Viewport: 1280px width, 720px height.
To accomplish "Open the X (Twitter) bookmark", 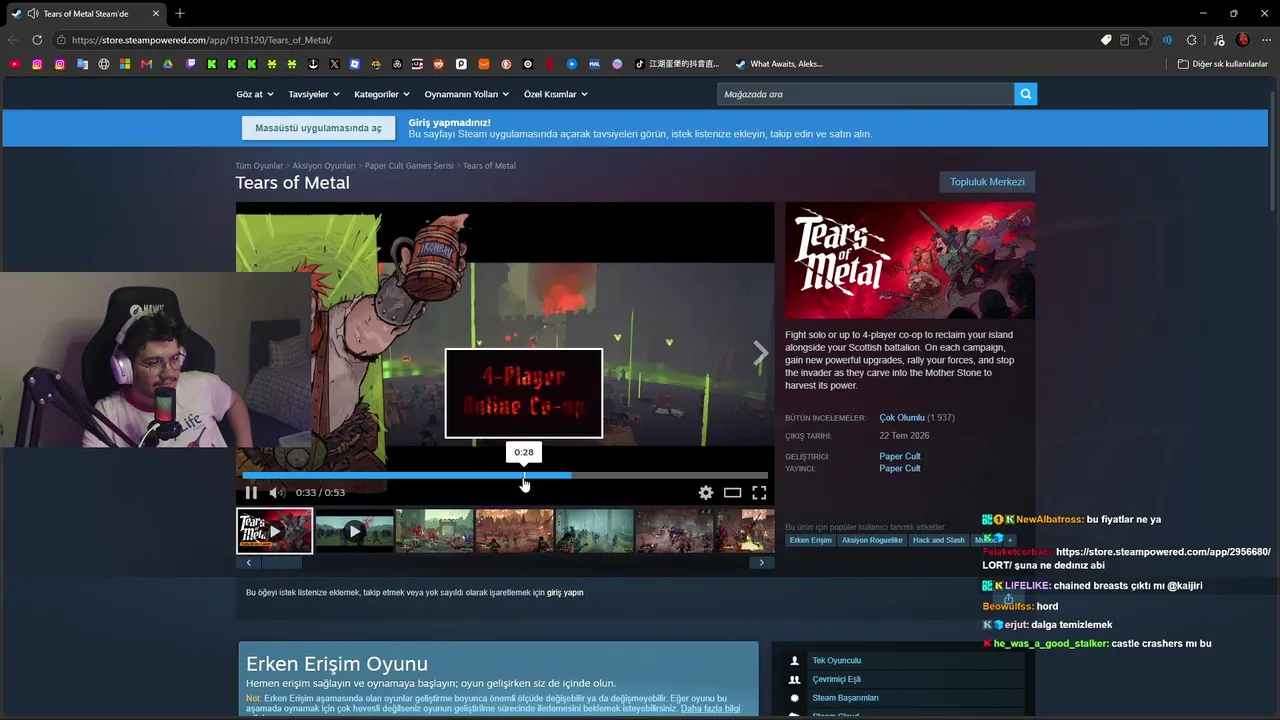I will (x=334, y=64).
